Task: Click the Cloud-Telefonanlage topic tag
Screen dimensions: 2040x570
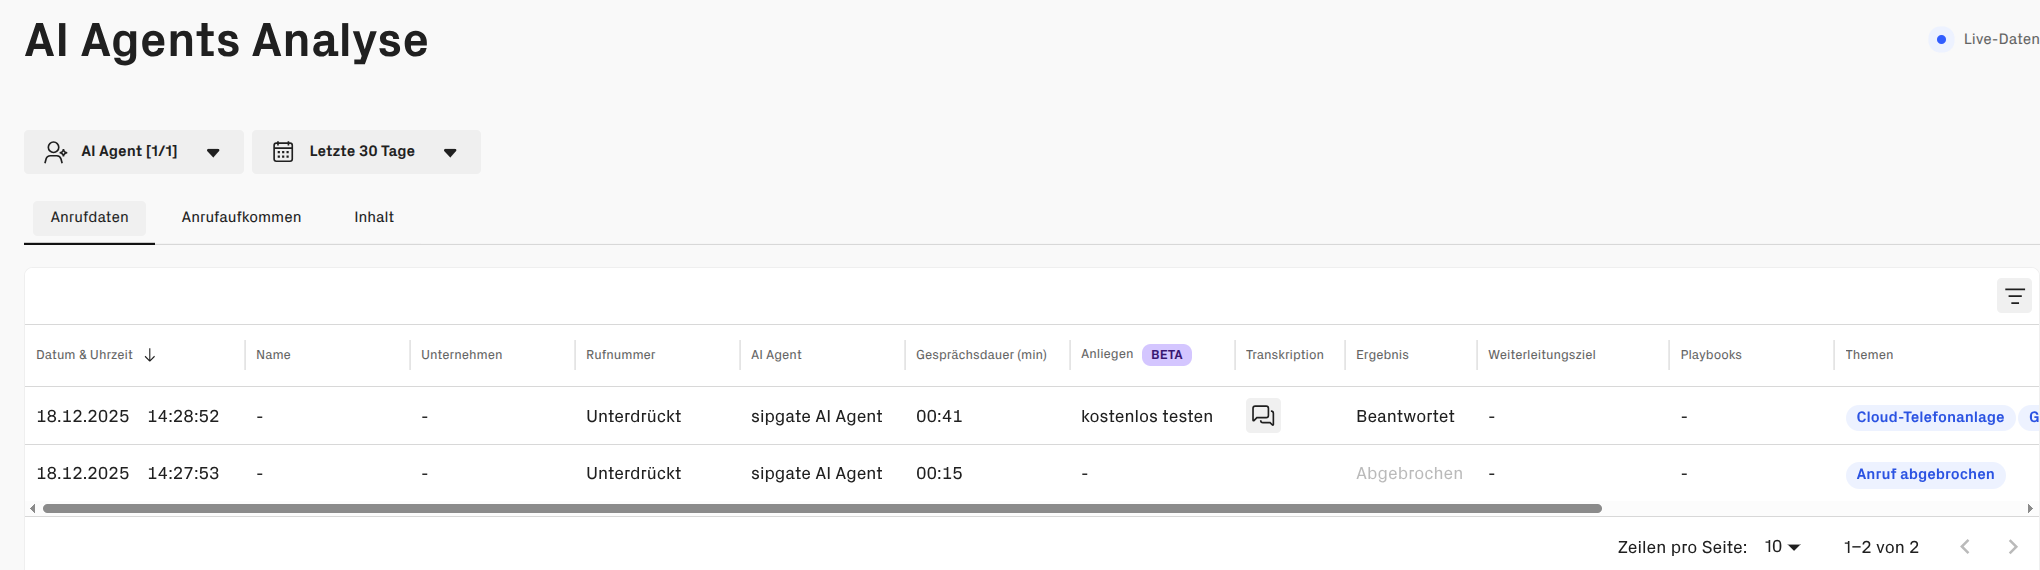Action: pos(1929,417)
